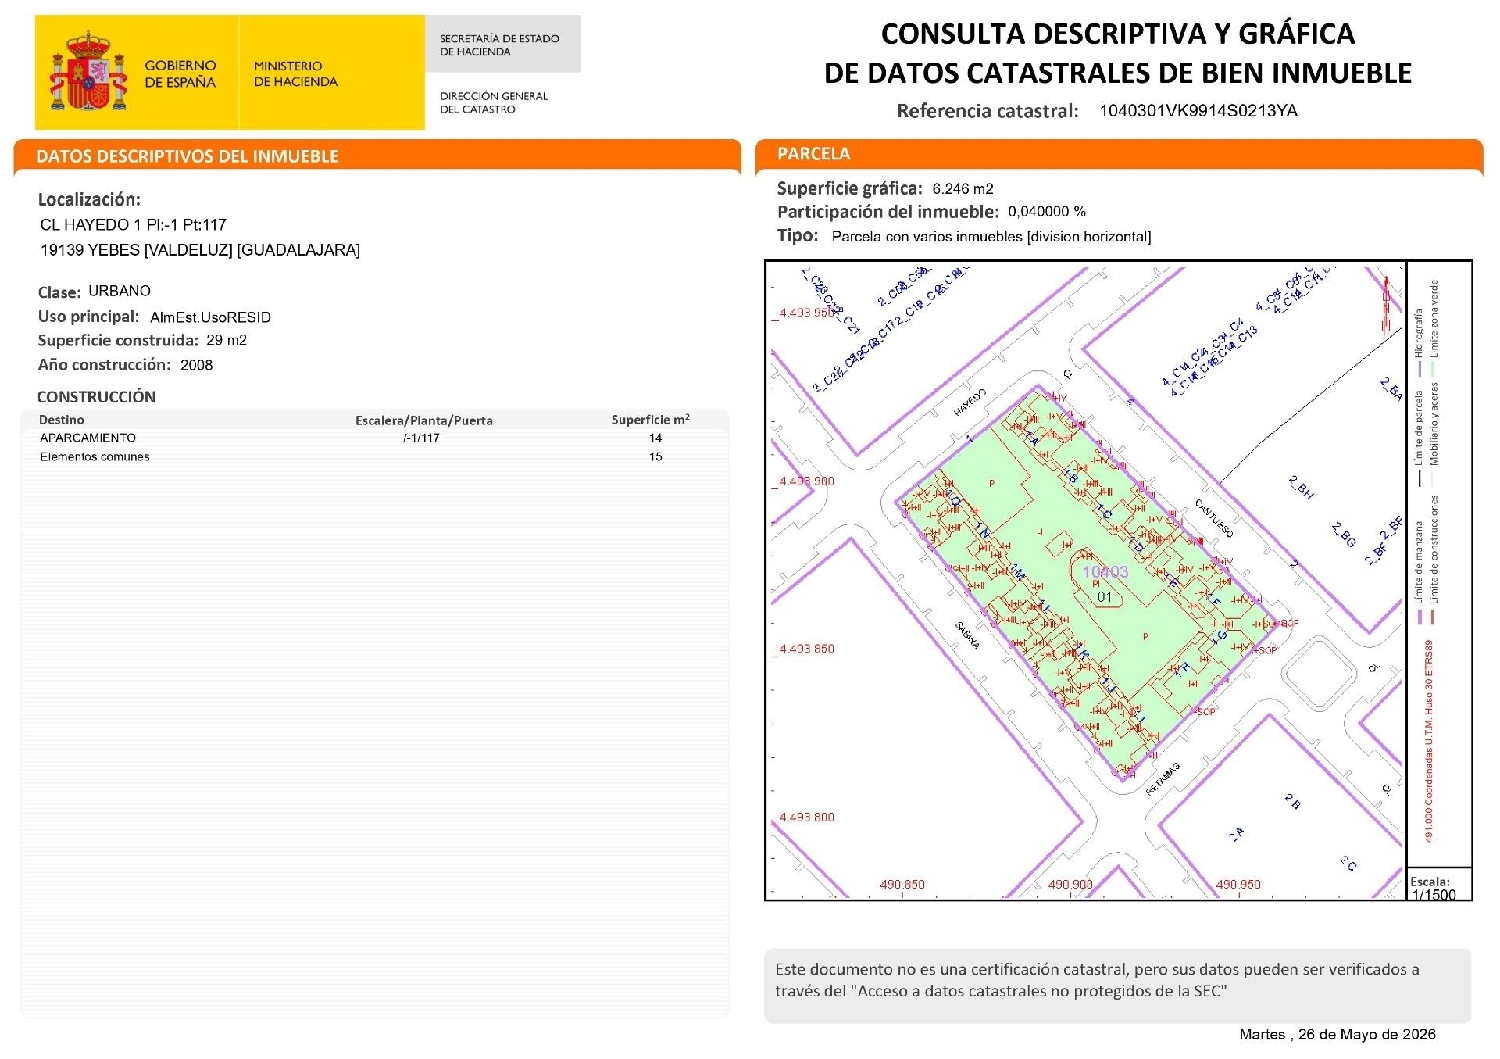Select the graphic area value '6.246 m2'
The height and width of the screenshot is (1059, 1500).
click(962, 189)
